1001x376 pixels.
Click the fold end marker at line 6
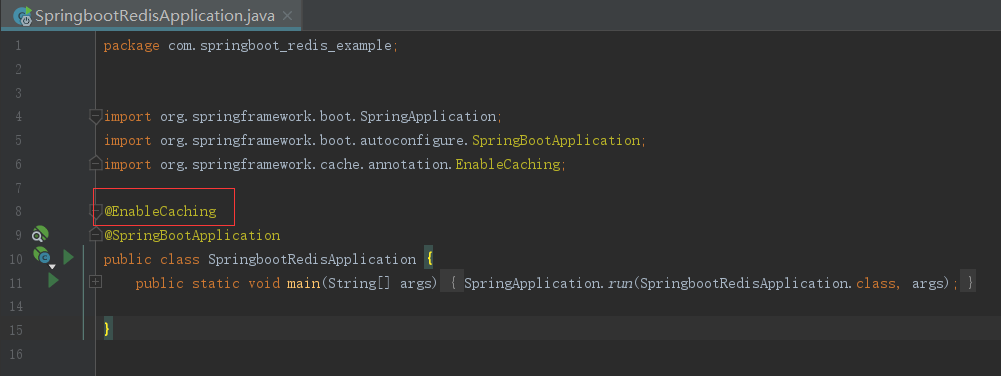[x=96, y=164]
